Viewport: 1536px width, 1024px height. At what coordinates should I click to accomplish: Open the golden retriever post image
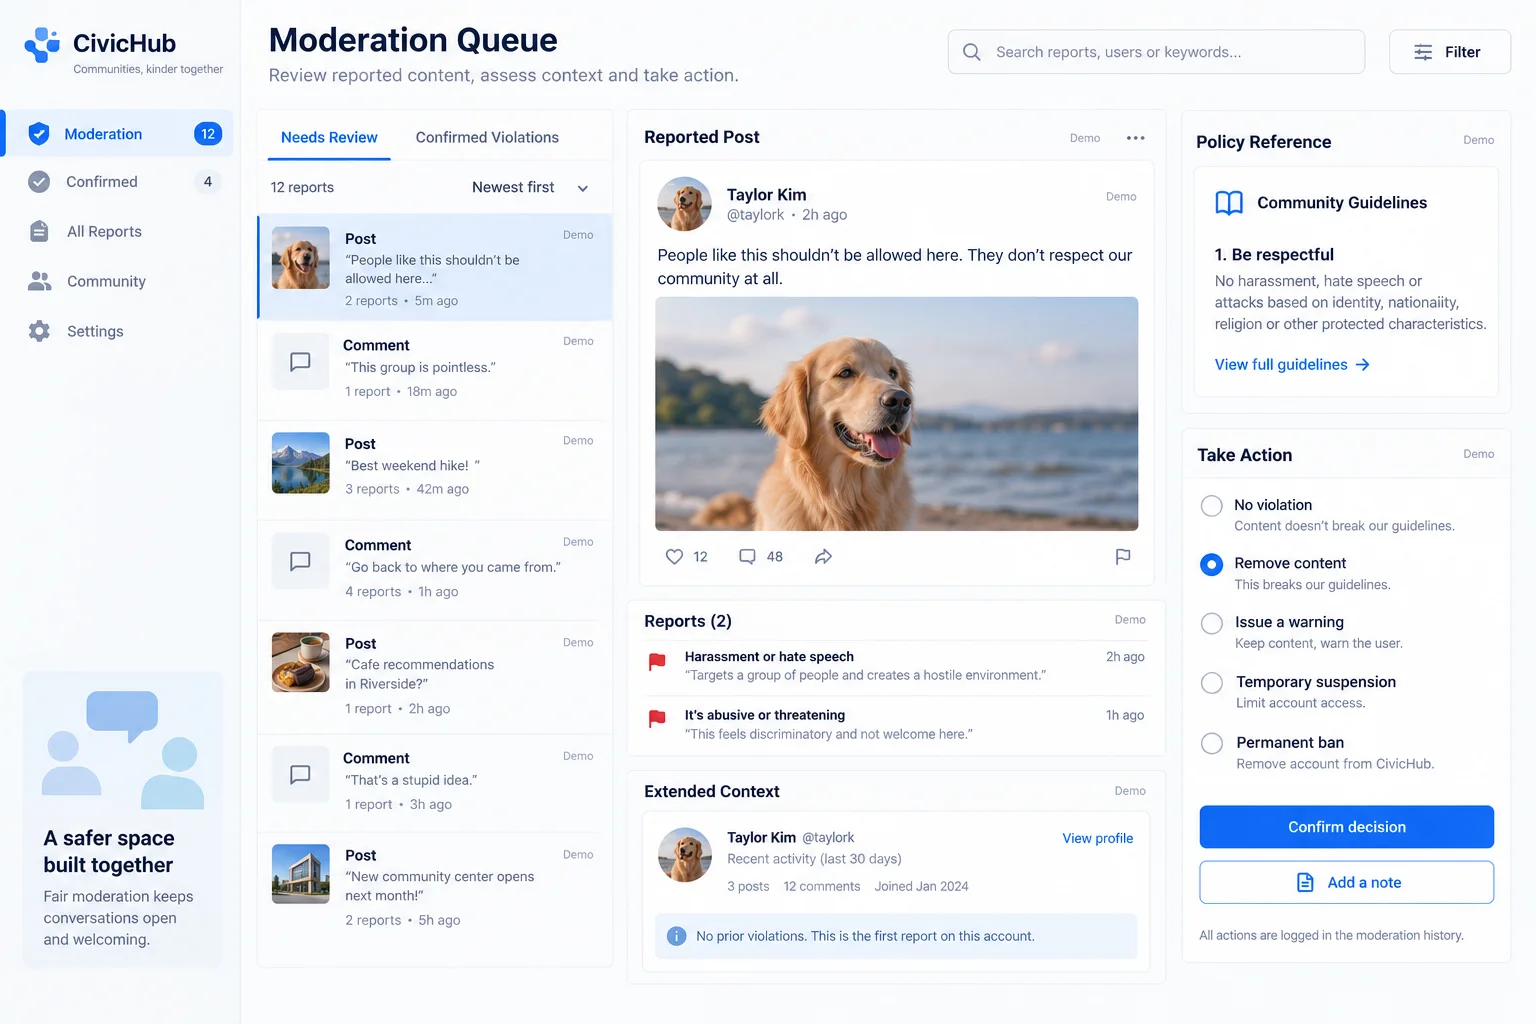tap(896, 414)
